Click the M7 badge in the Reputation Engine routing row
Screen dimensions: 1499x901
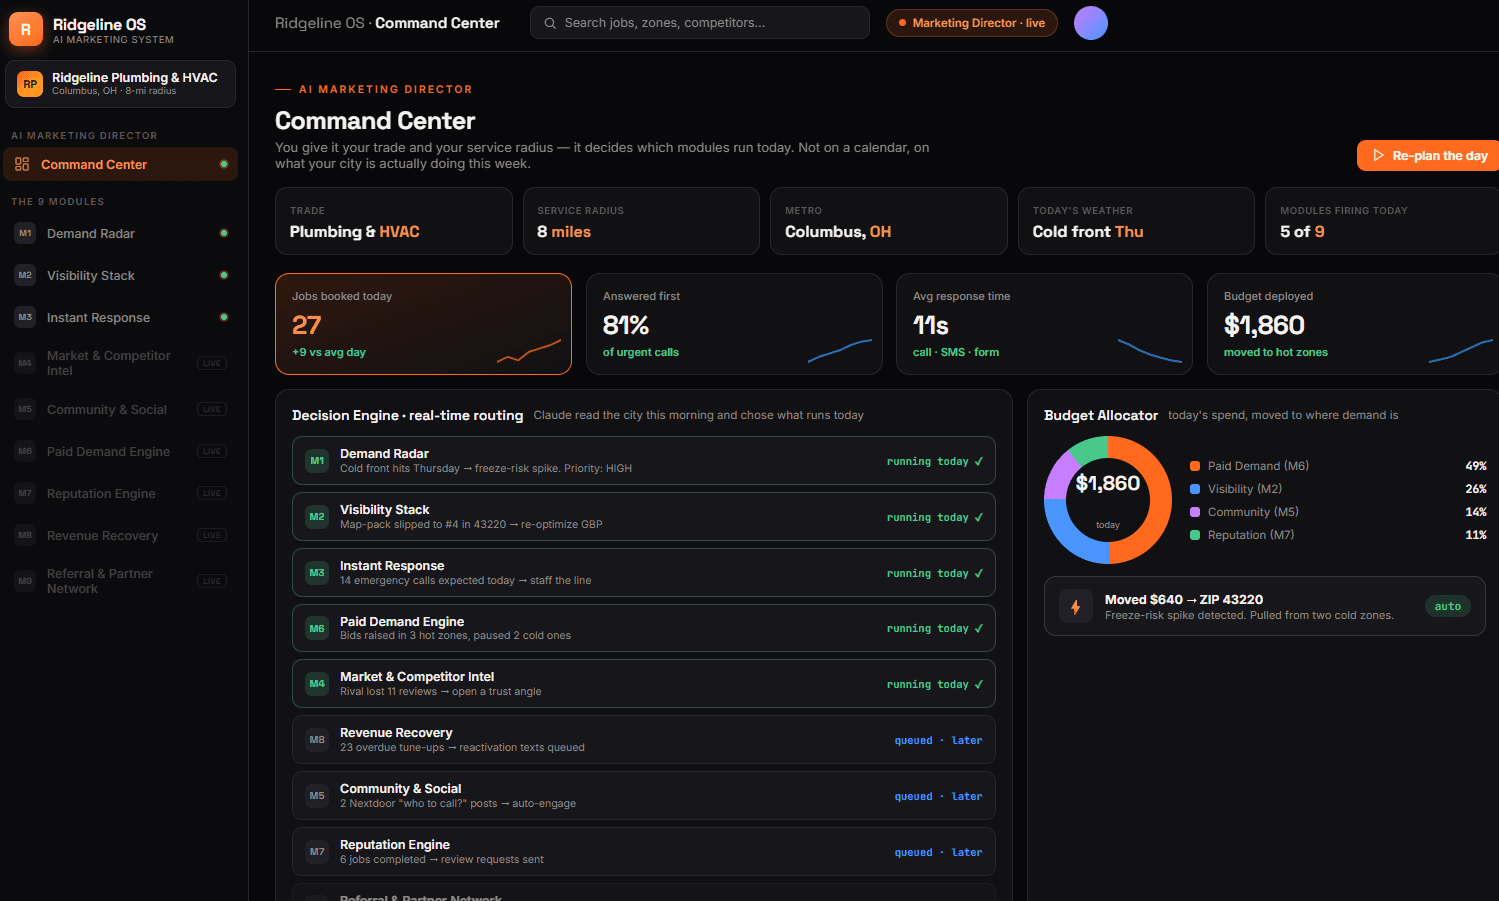point(317,852)
